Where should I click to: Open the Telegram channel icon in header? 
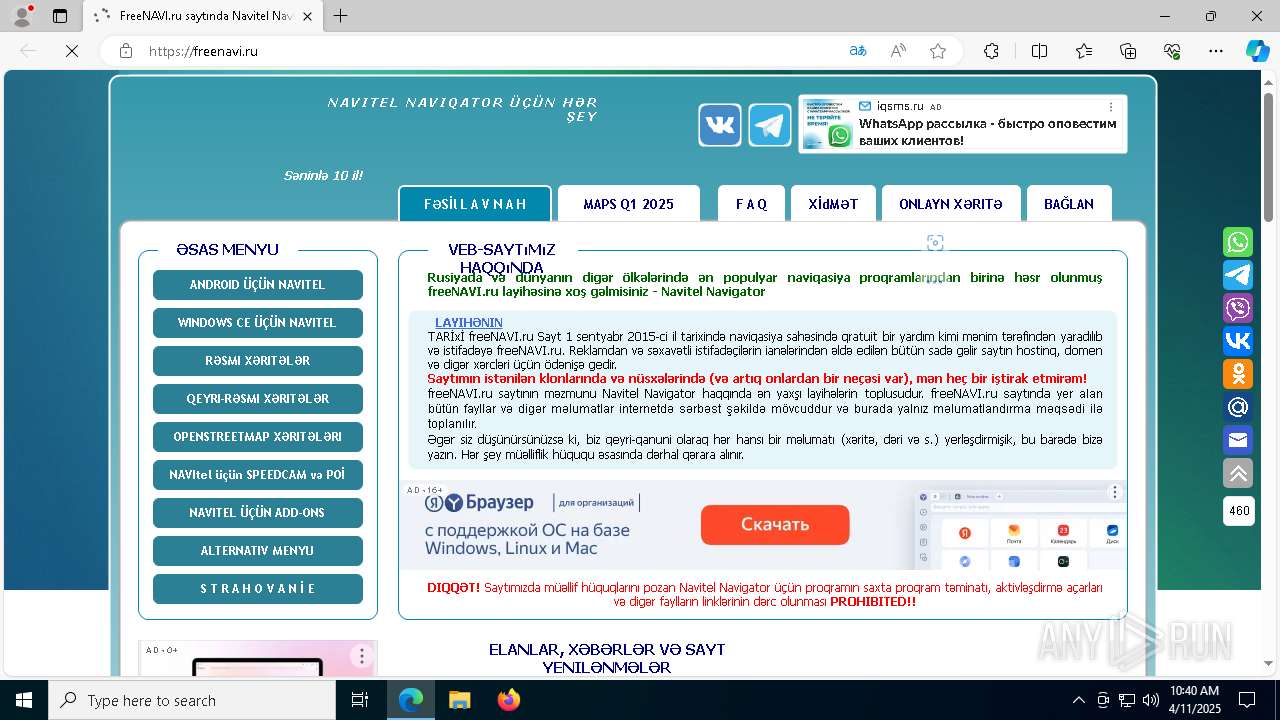tap(770, 125)
